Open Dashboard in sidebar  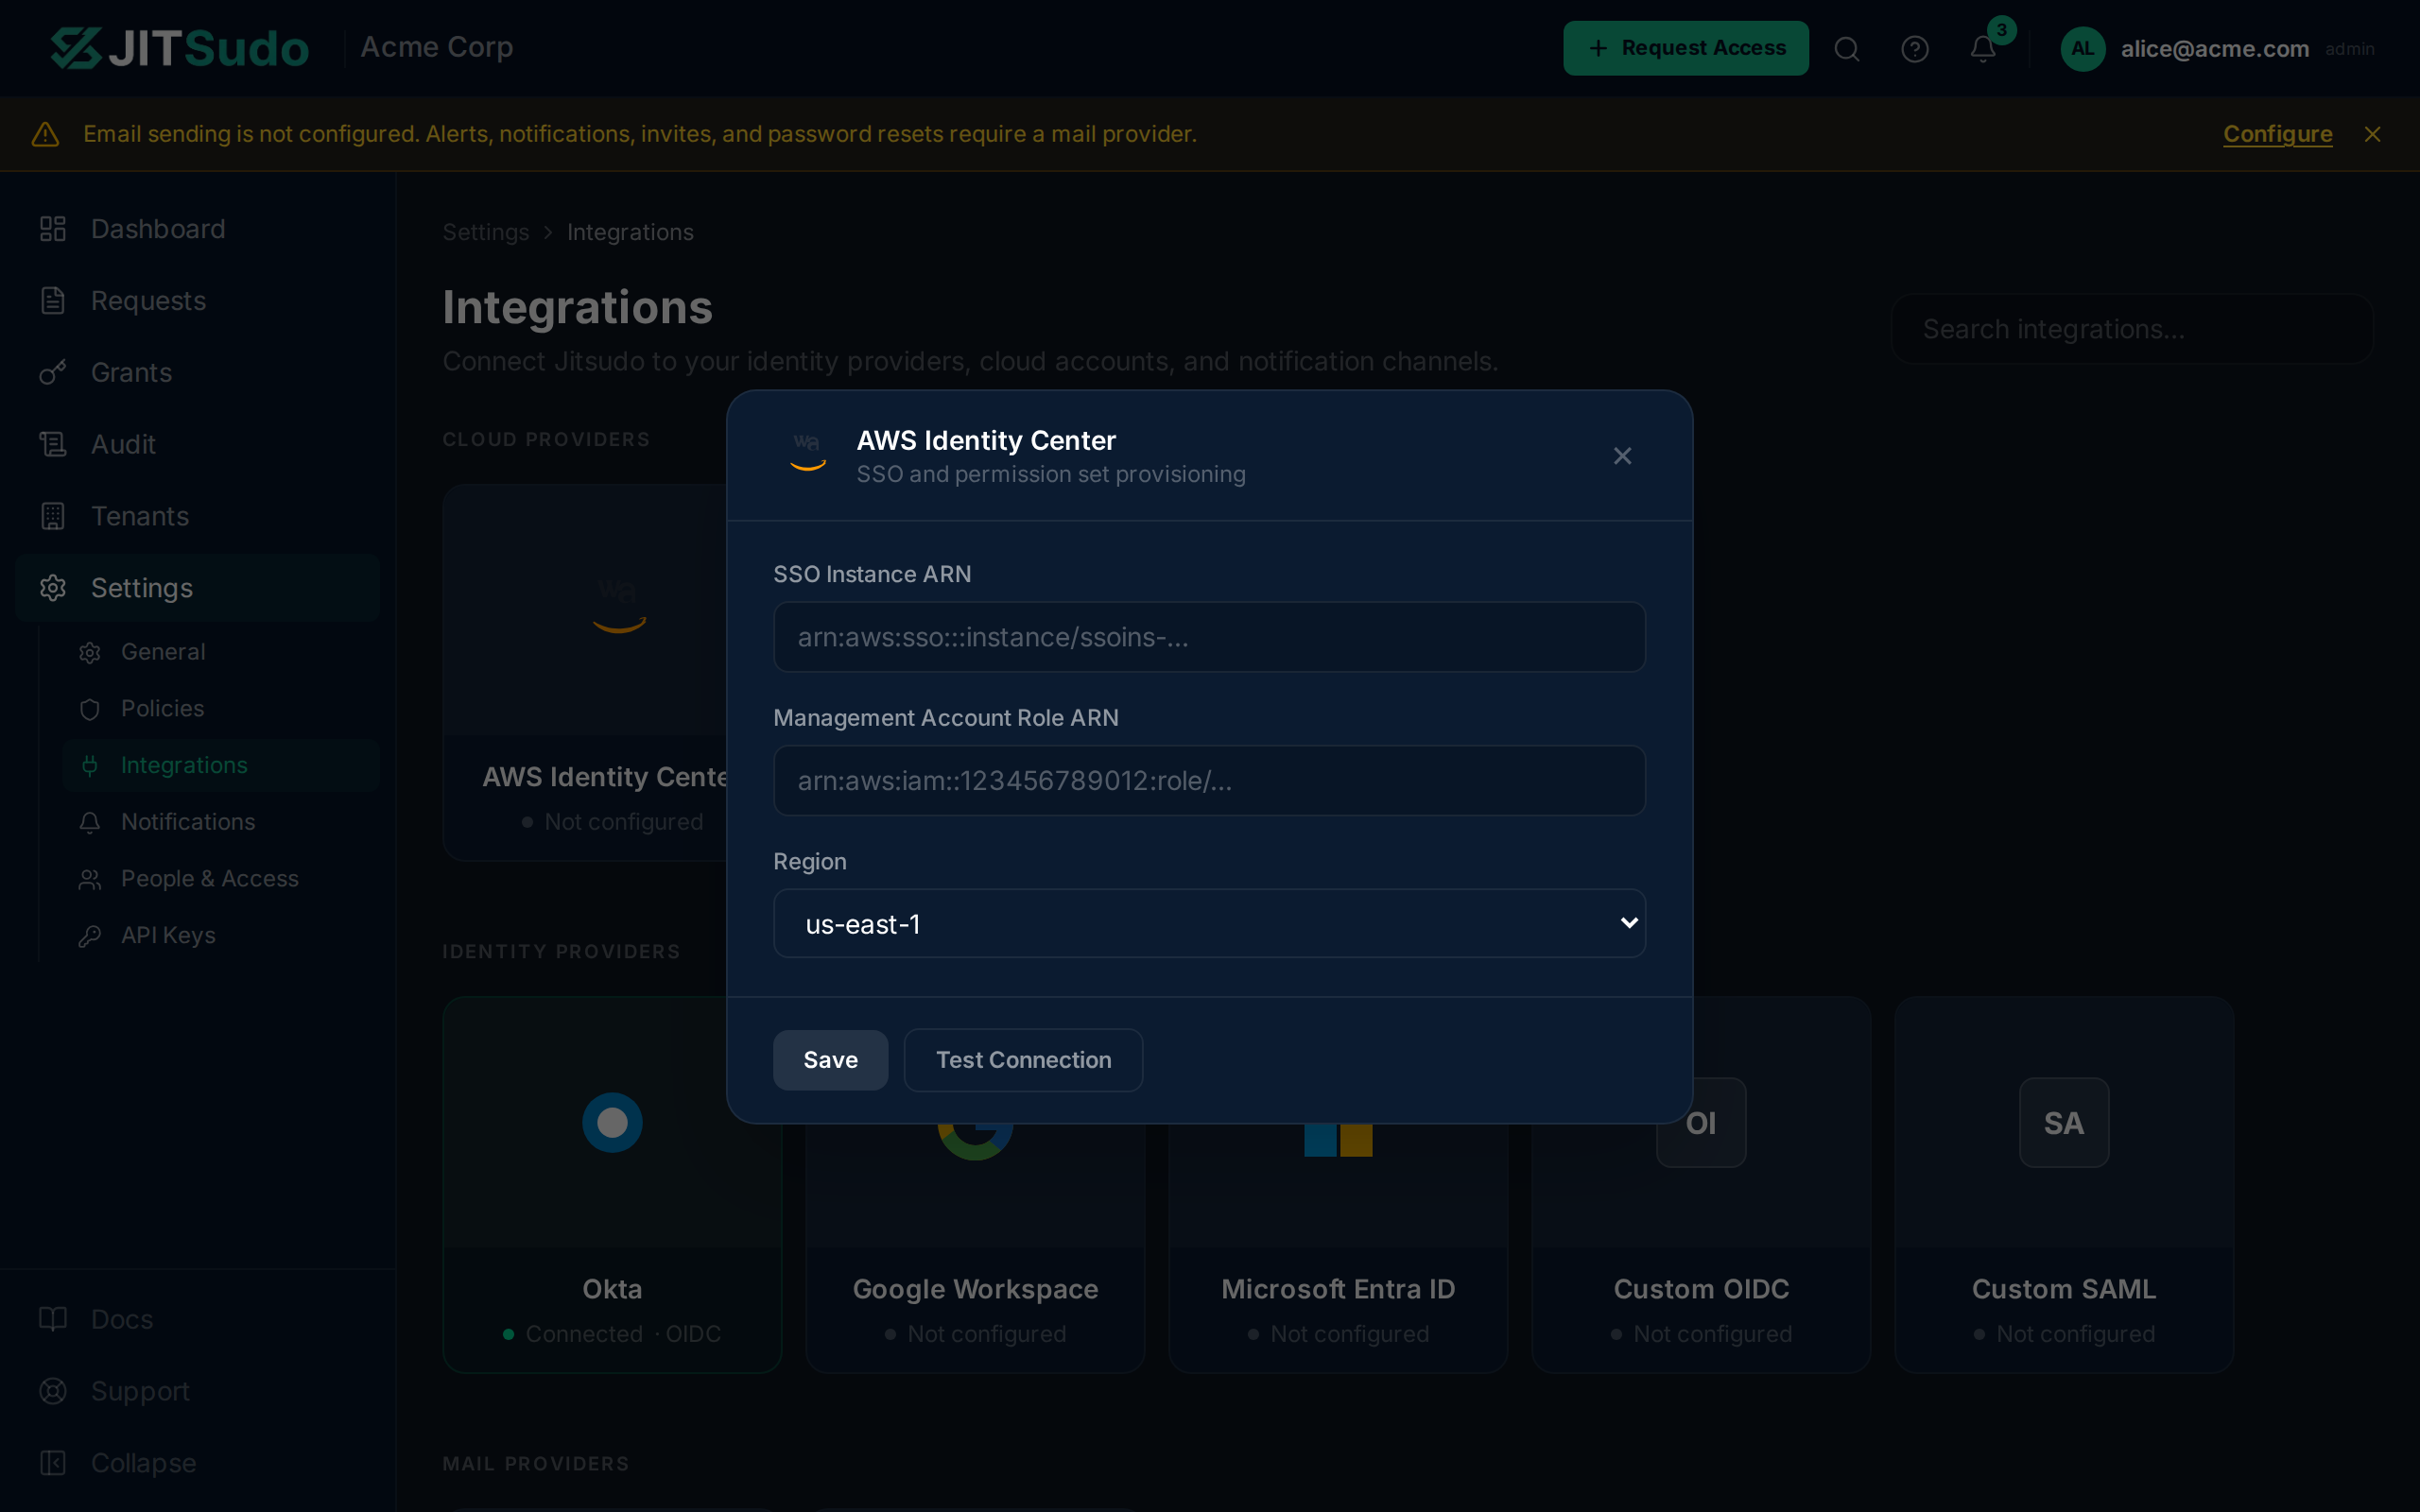click(x=197, y=229)
